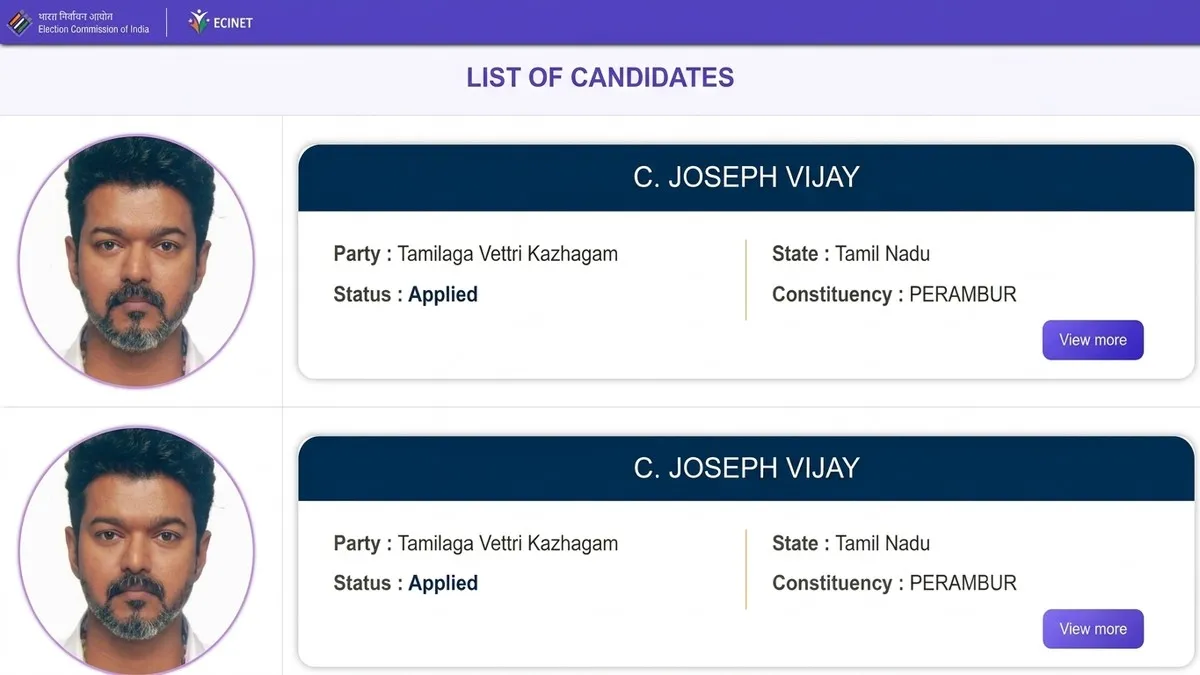The height and width of the screenshot is (675, 1200).
Task: Select Tamilaga Vettri Kazhagam in second card
Action: tap(507, 544)
